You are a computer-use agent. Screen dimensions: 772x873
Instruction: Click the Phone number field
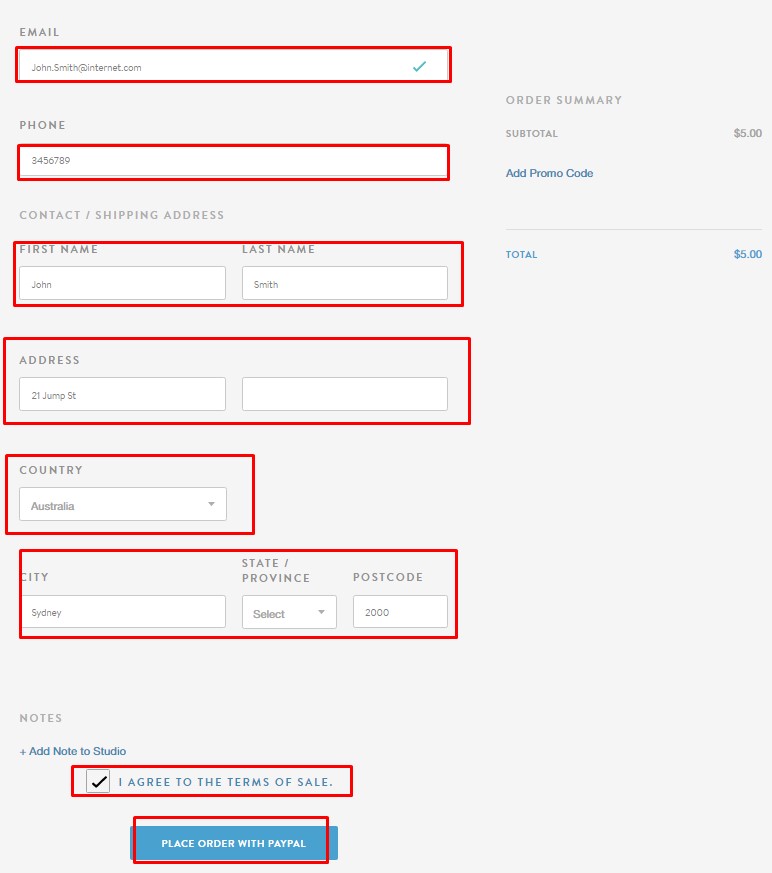pyautogui.click(x=233, y=161)
